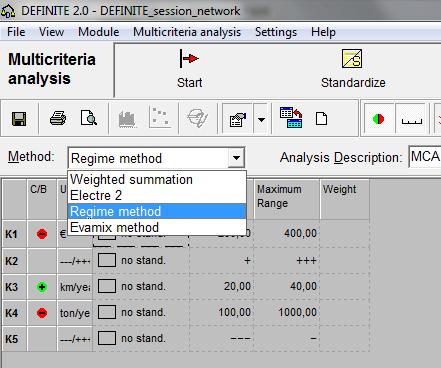Click the Analysis Description input field
The image size is (441, 368).
(425, 157)
